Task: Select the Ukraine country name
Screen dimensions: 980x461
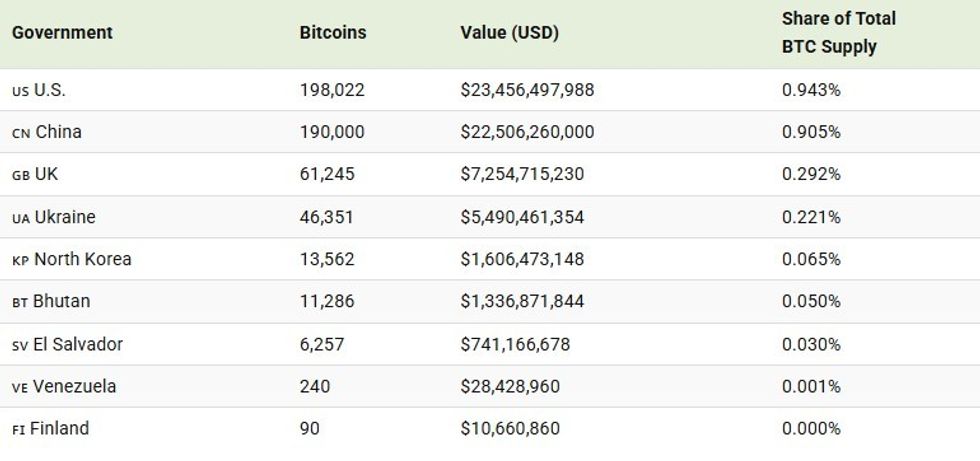Action: [x=65, y=217]
